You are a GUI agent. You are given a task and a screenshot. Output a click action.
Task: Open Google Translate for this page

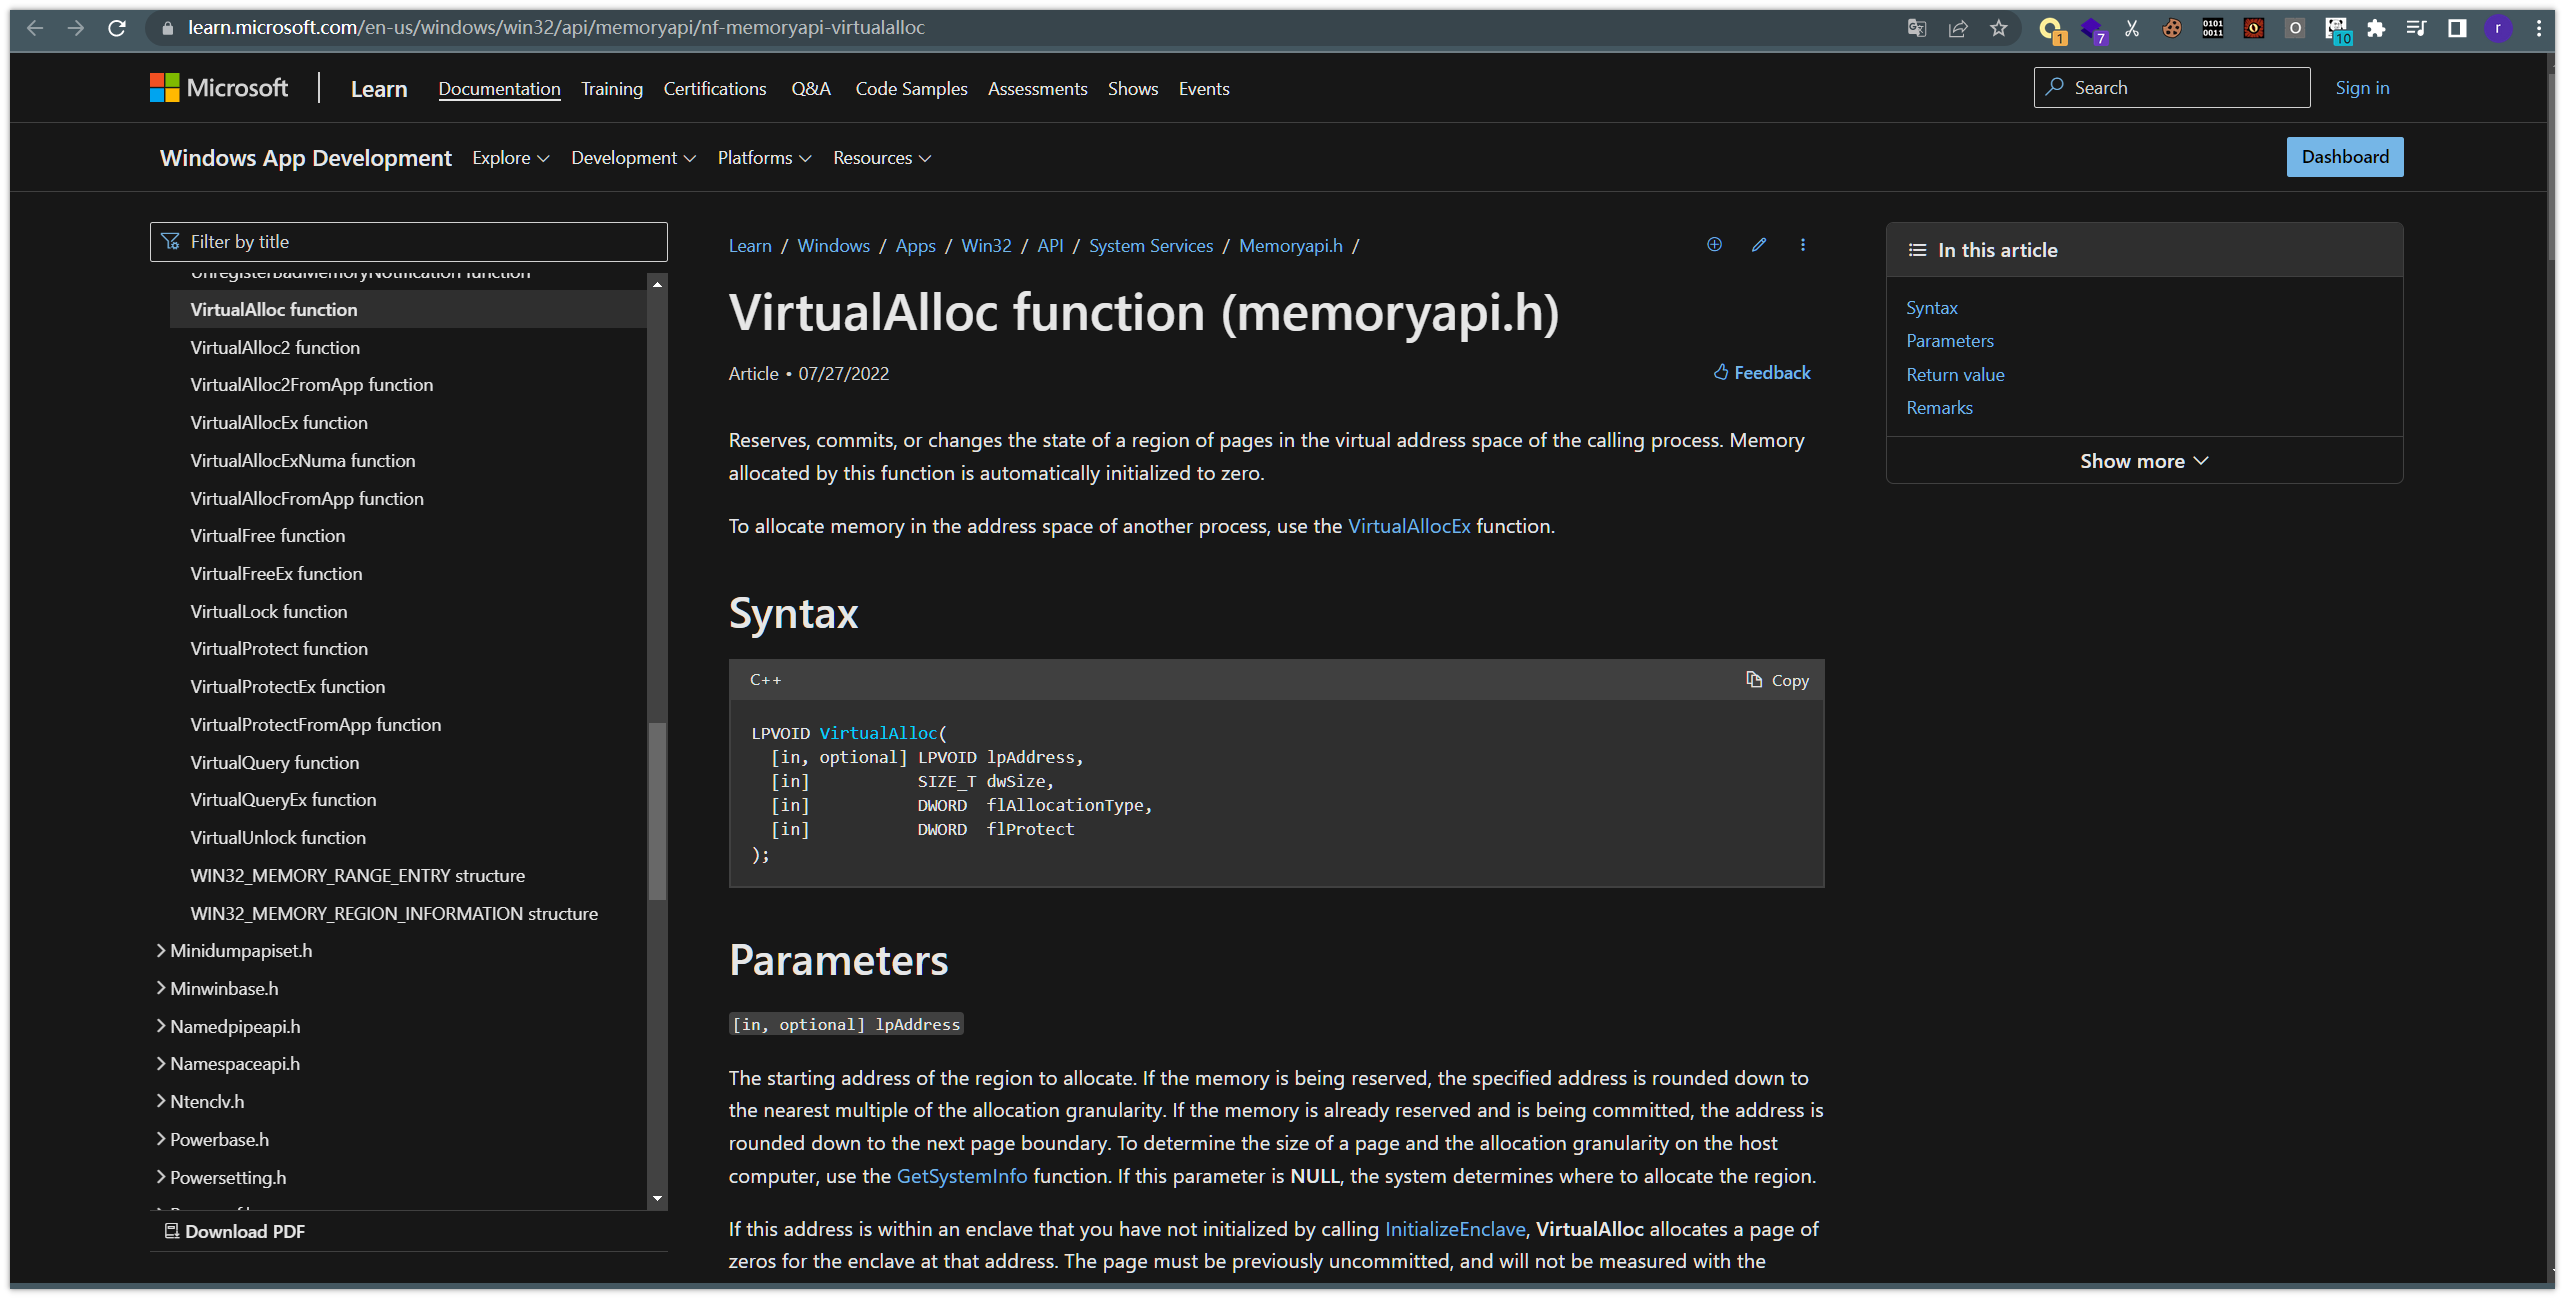click(x=1916, y=28)
